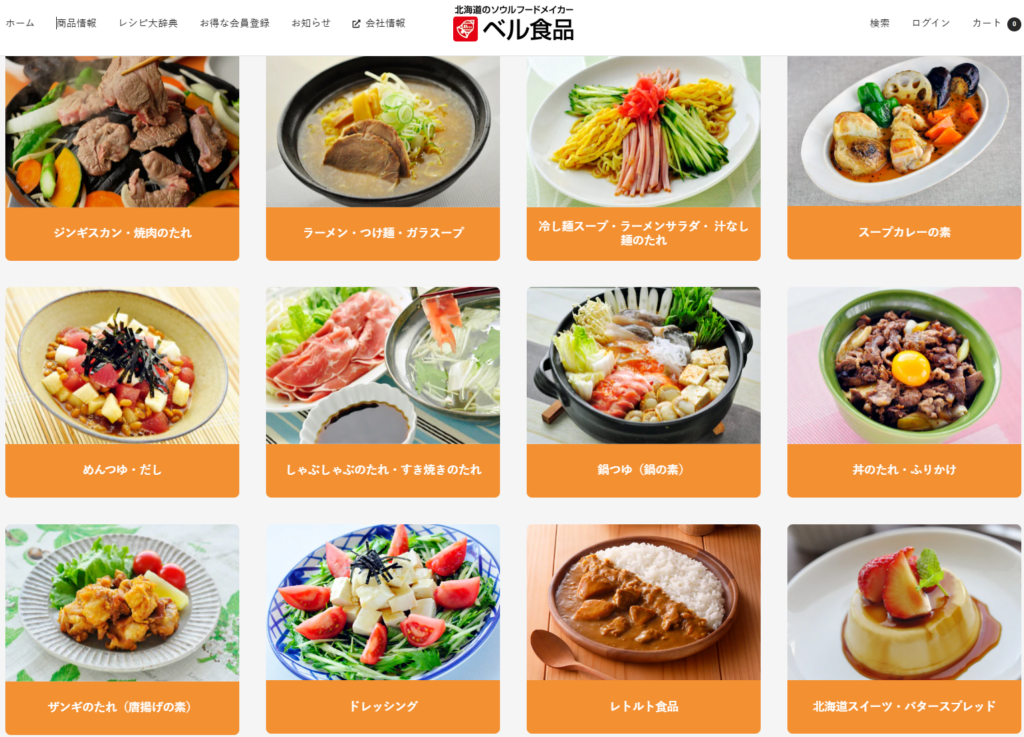This screenshot has width=1024, height=737.
Task: Open the shabu-shabu meat photo thumbnail
Action: pos(383,366)
